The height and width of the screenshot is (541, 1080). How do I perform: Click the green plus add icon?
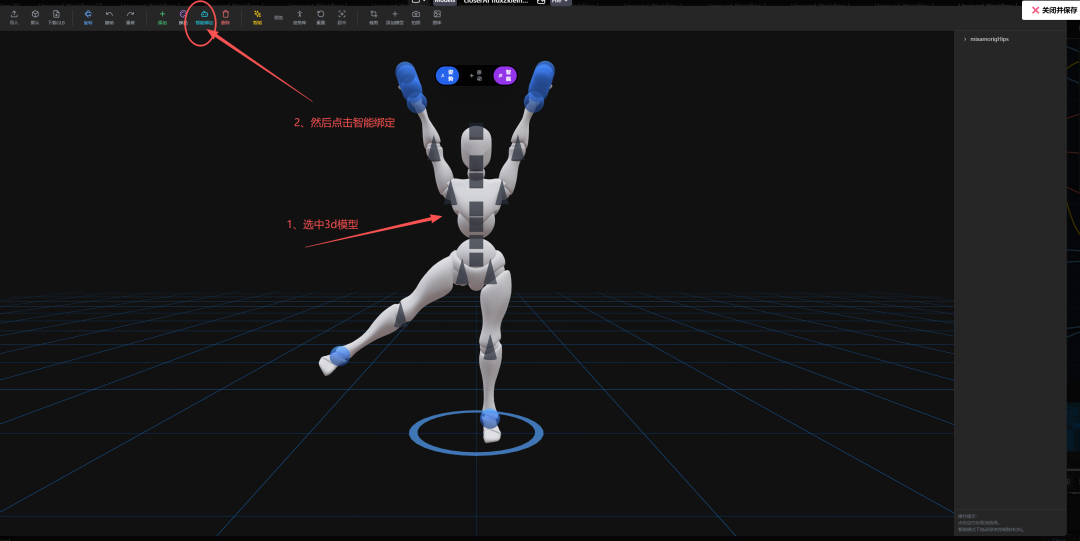pos(162,15)
